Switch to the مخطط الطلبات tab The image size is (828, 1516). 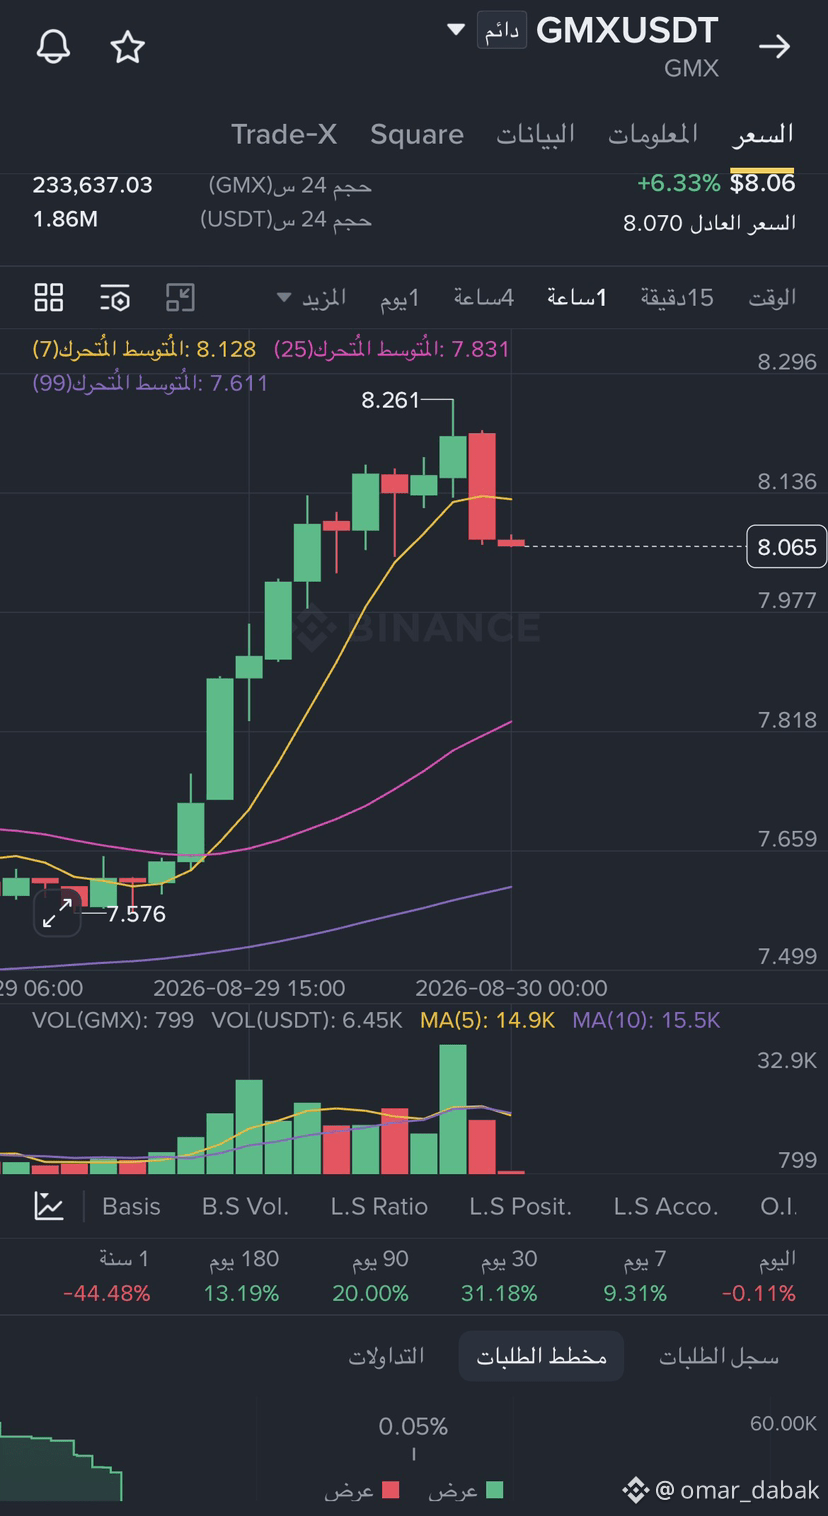(x=541, y=1356)
